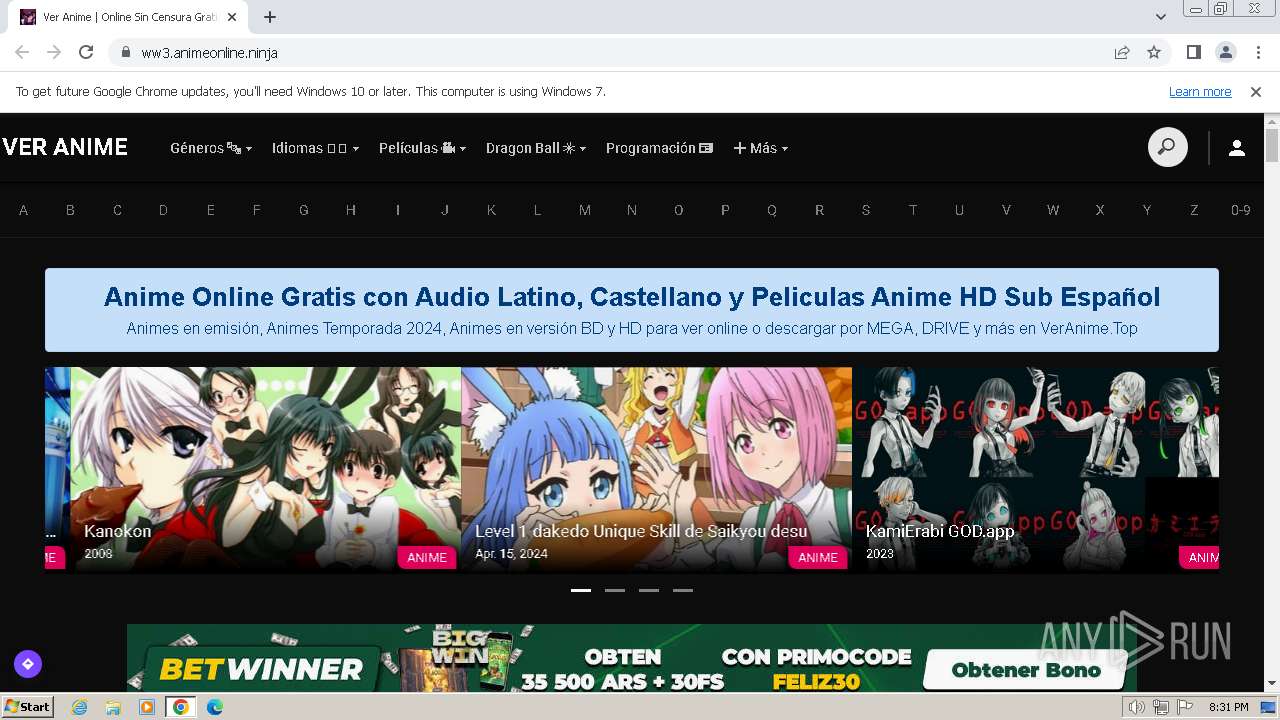Click the Learn more link

(1200, 92)
